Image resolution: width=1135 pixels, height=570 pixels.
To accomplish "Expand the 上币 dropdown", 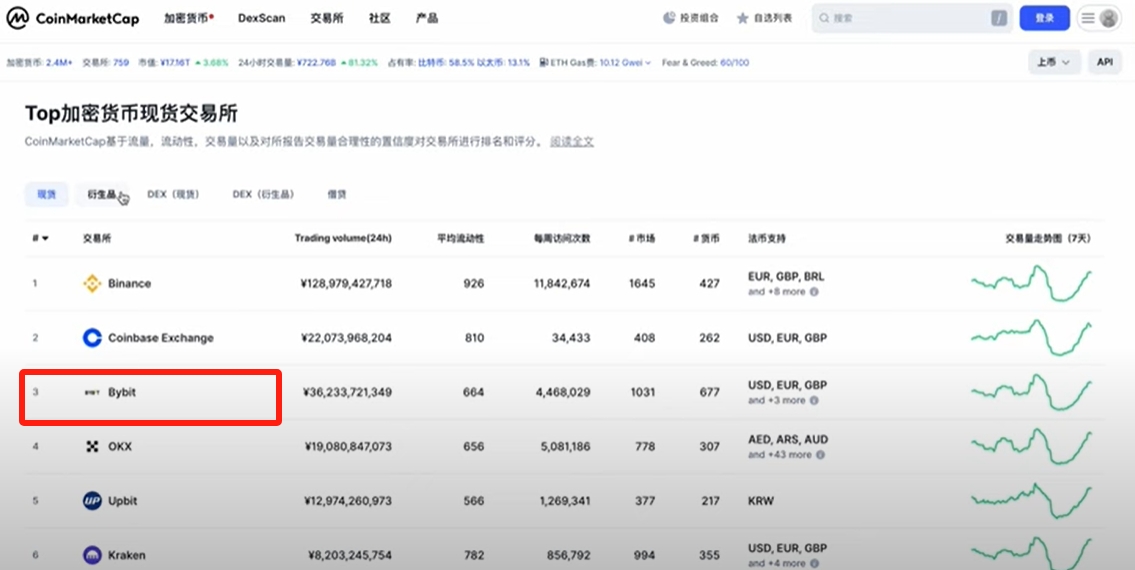I will tap(1055, 62).
